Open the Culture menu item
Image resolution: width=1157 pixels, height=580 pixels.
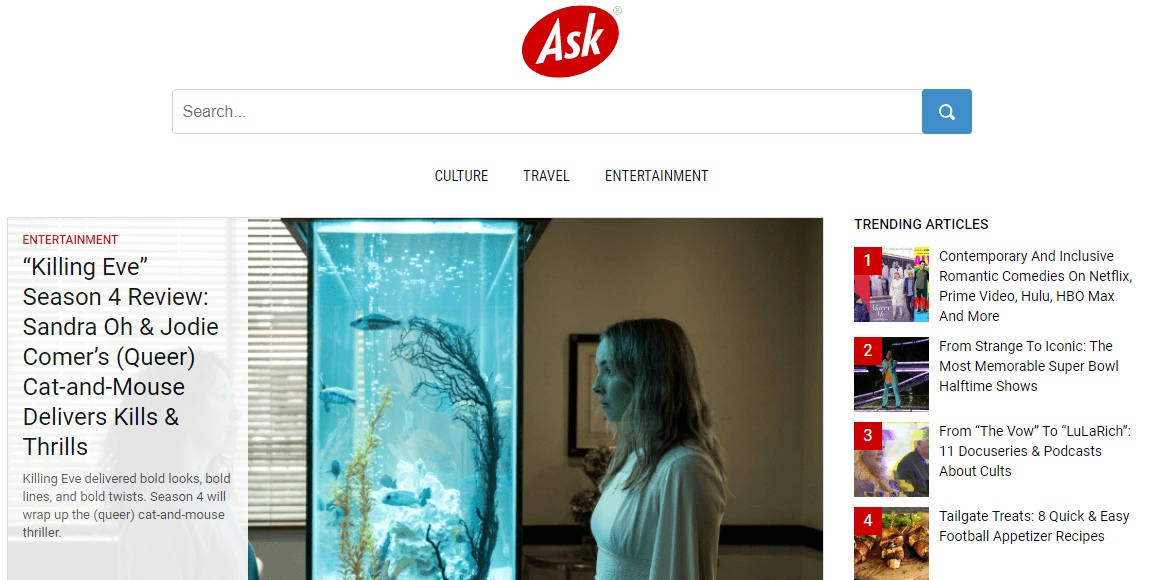[x=461, y=176]
